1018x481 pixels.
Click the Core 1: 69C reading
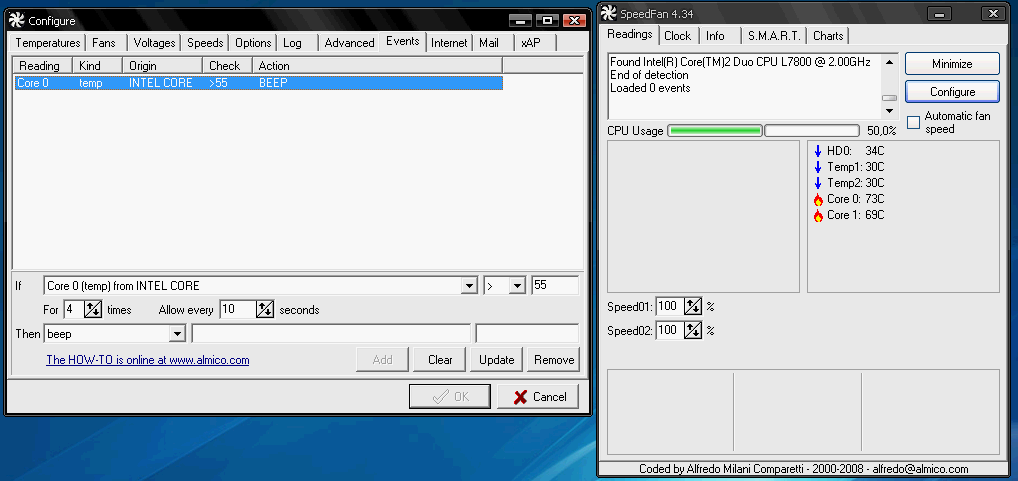856,216
